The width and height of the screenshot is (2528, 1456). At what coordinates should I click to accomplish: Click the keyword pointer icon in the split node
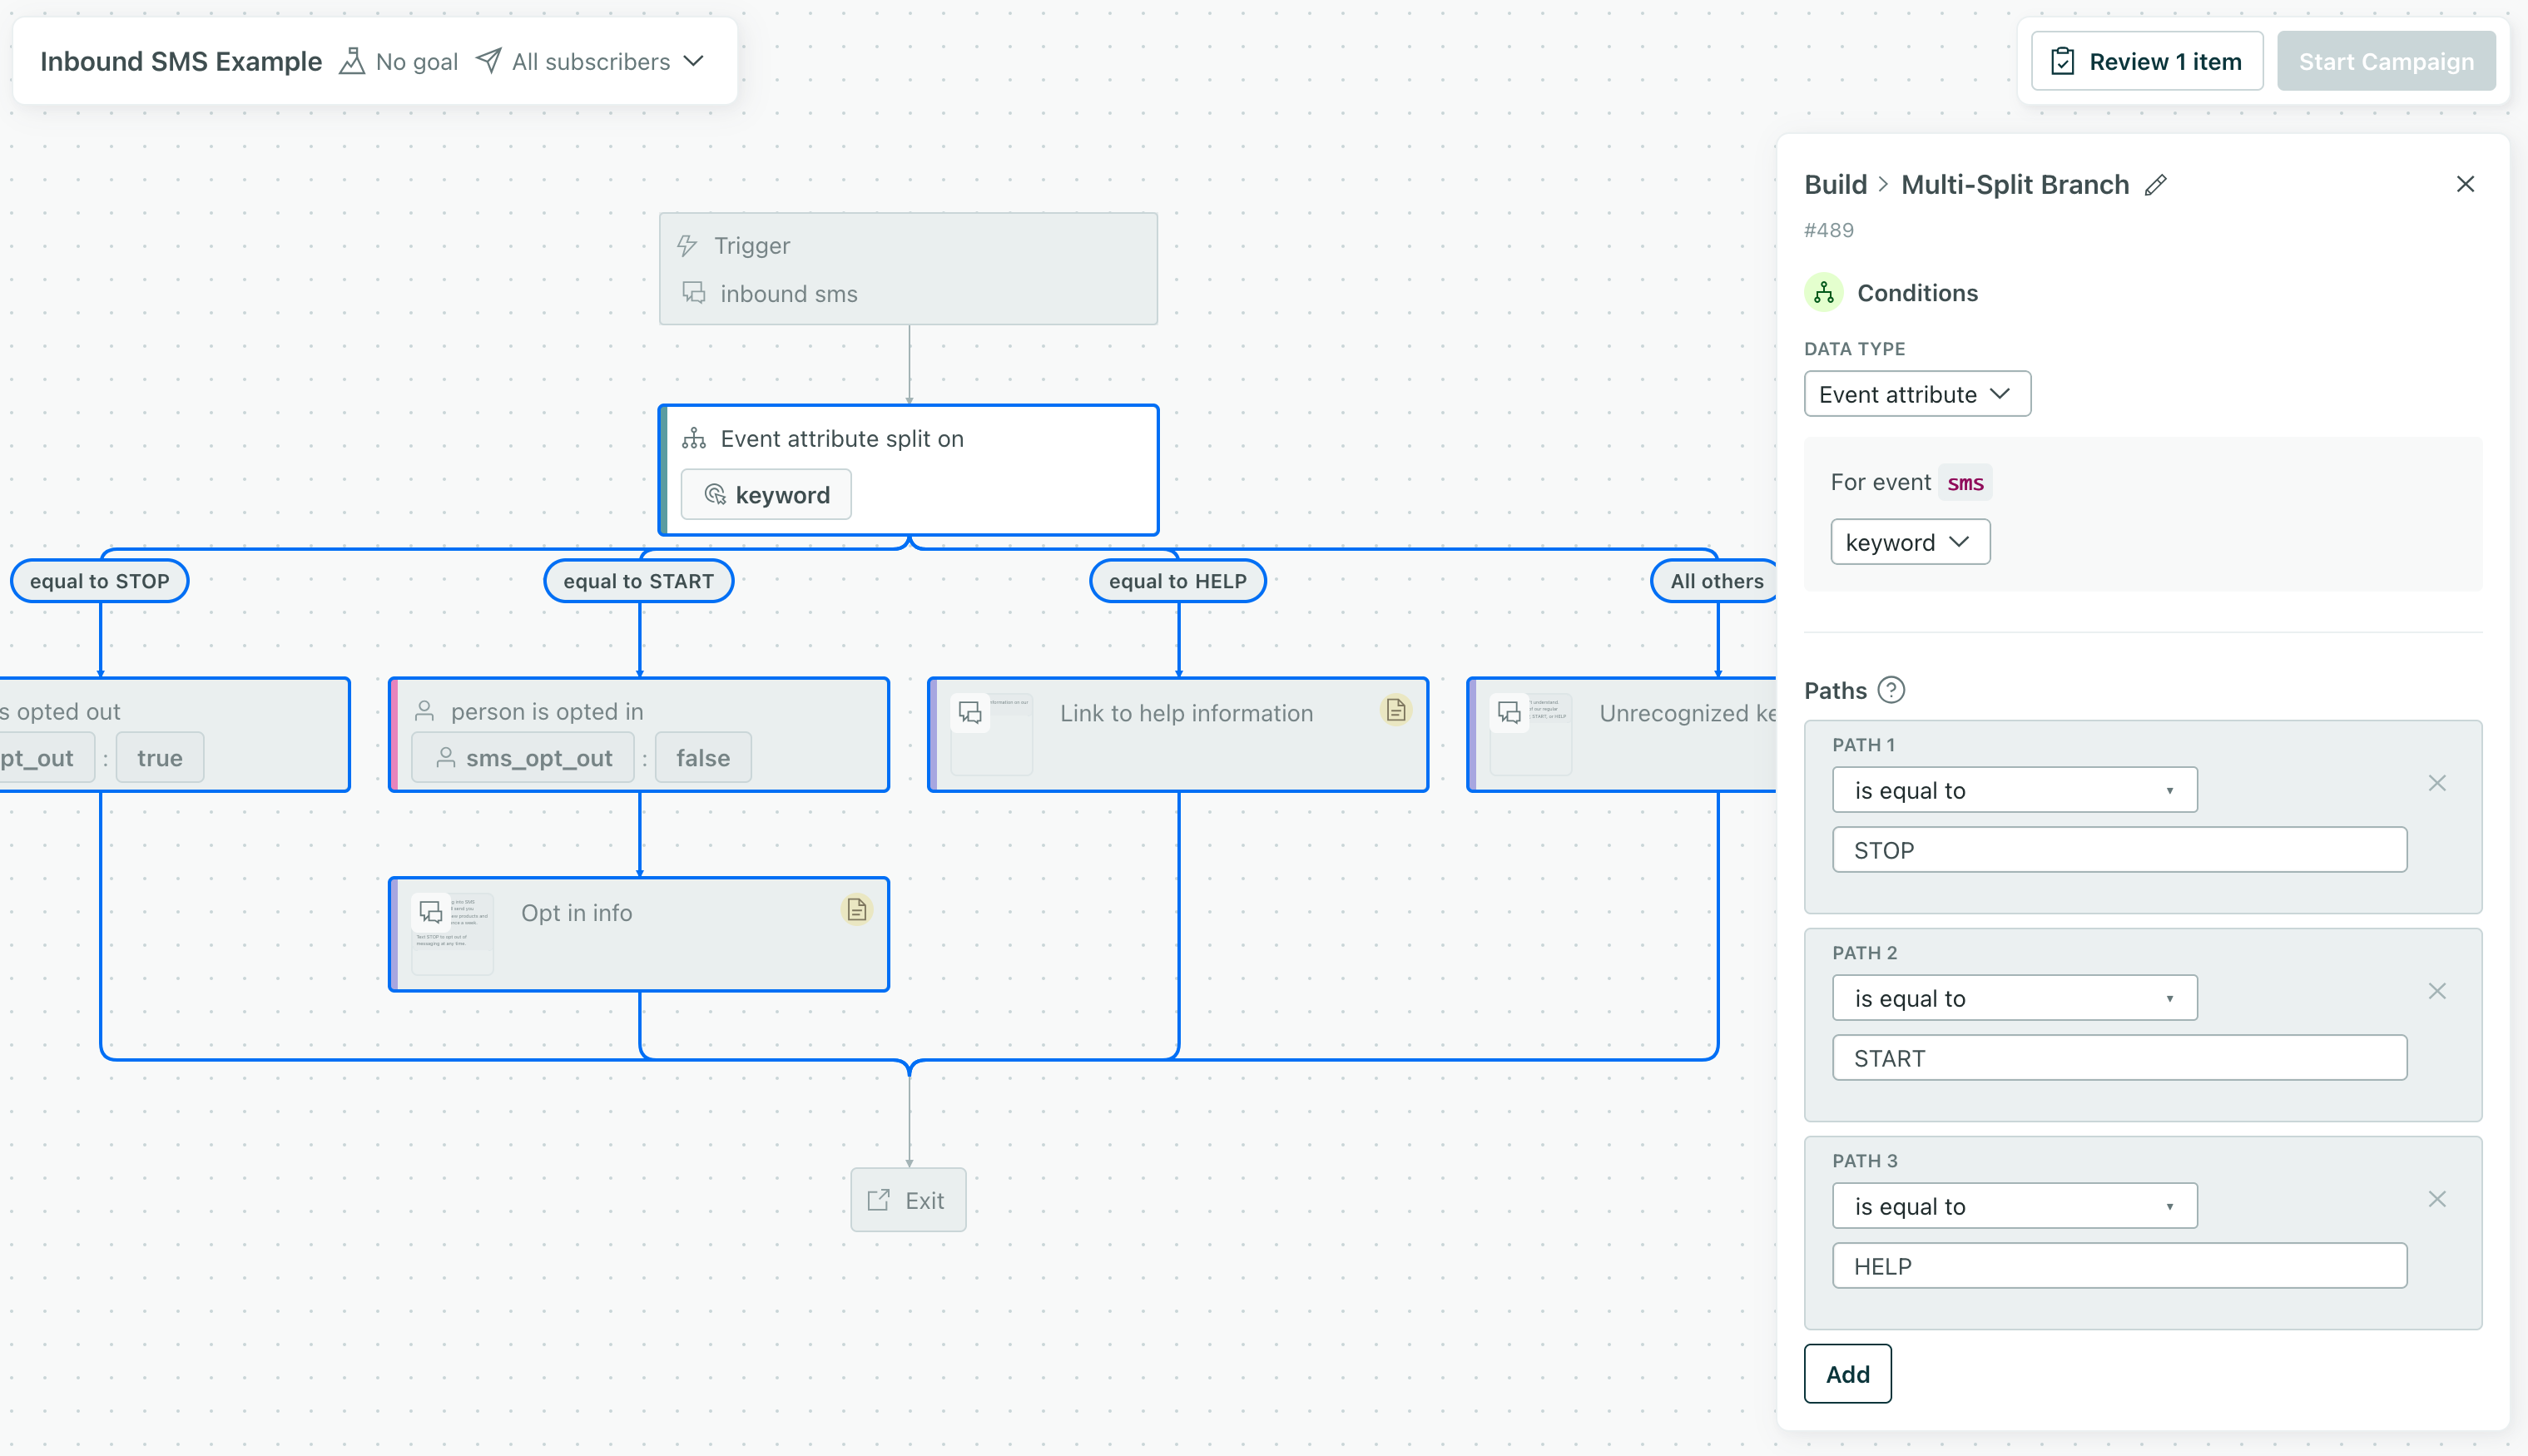714,494
